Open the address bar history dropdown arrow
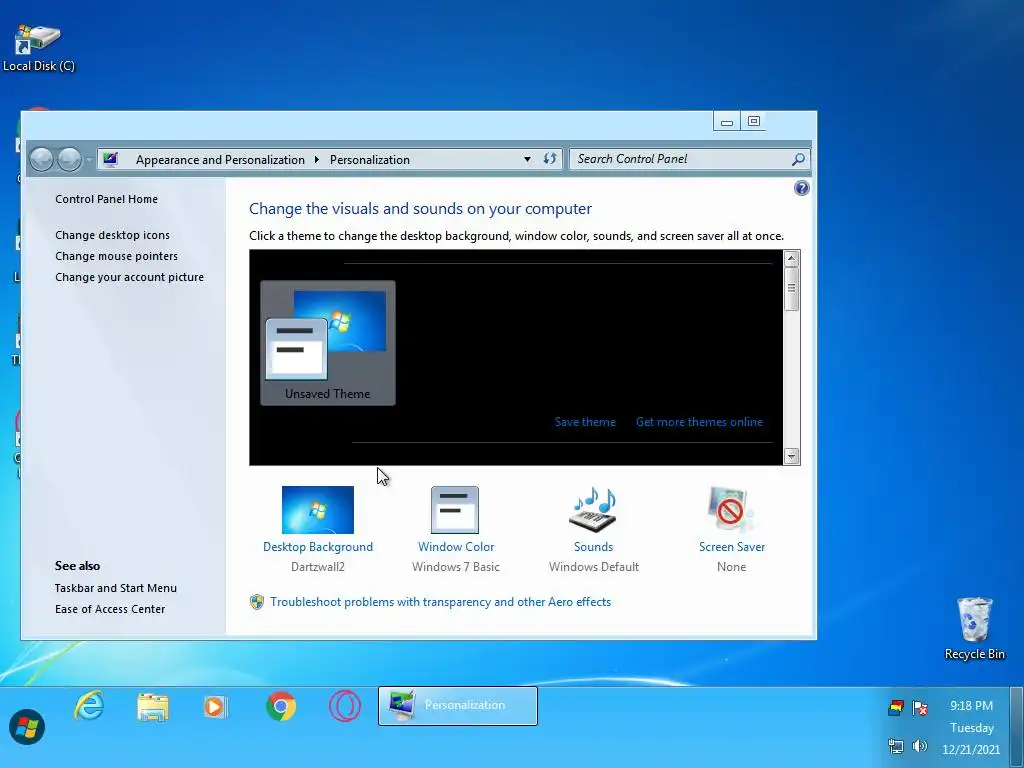Viewport: 1024px width, 768px height. click(x=527, y=159)
